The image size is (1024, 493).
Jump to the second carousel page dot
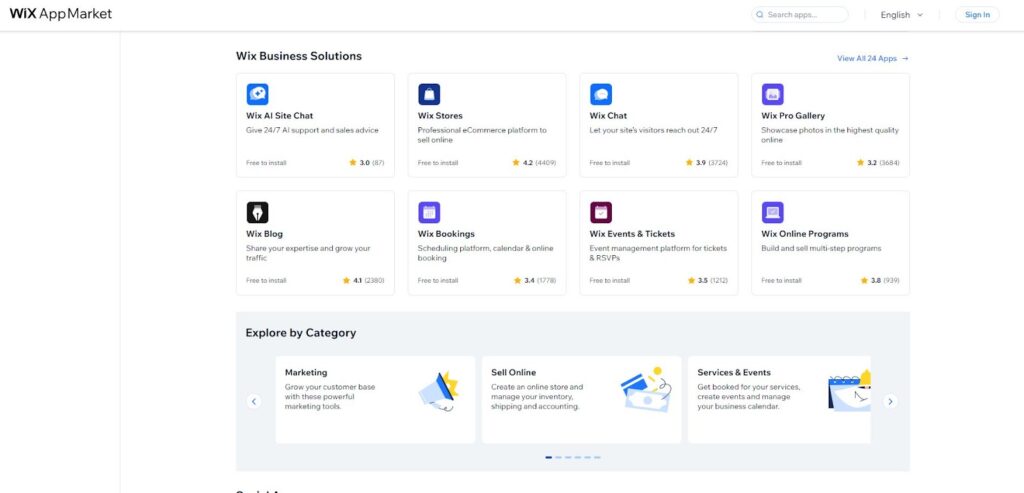(558, 457)
